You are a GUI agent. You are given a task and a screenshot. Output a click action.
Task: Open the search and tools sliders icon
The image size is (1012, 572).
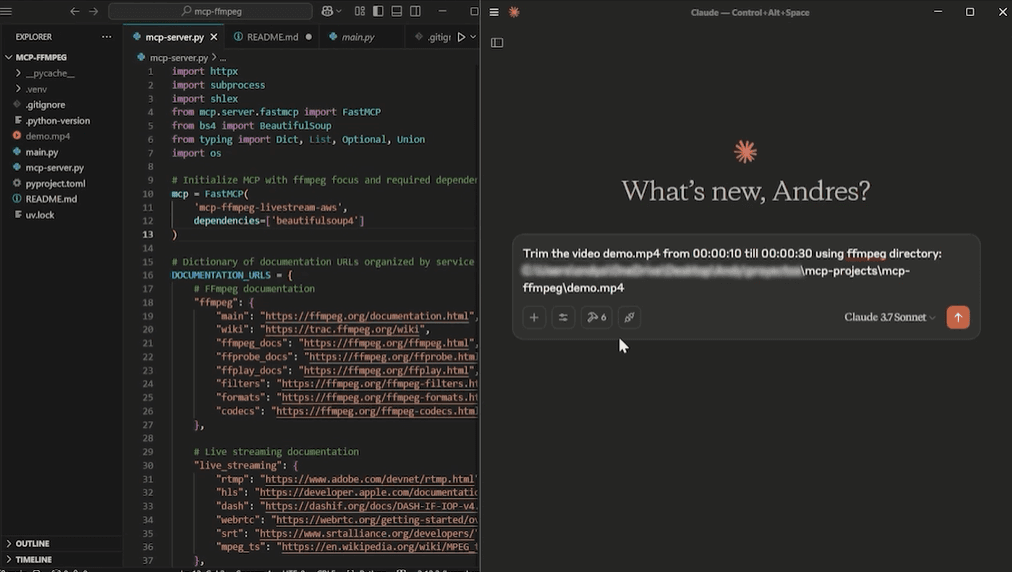[x=563, y=317]
